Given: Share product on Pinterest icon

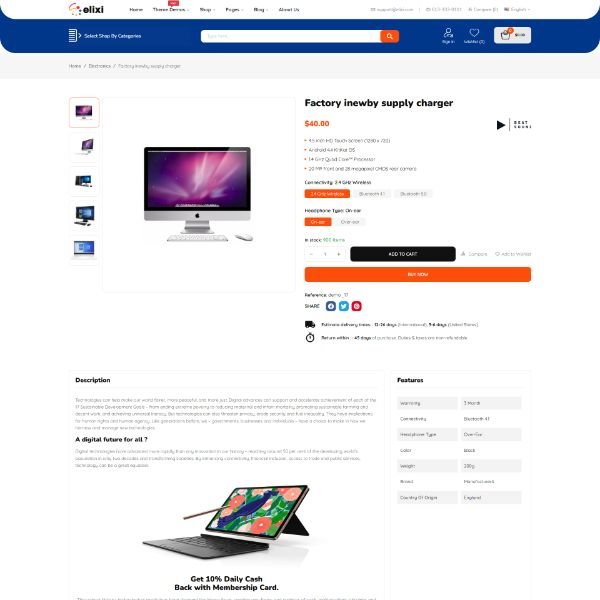Looking at the screenshot, I should [x=356, y=306].
